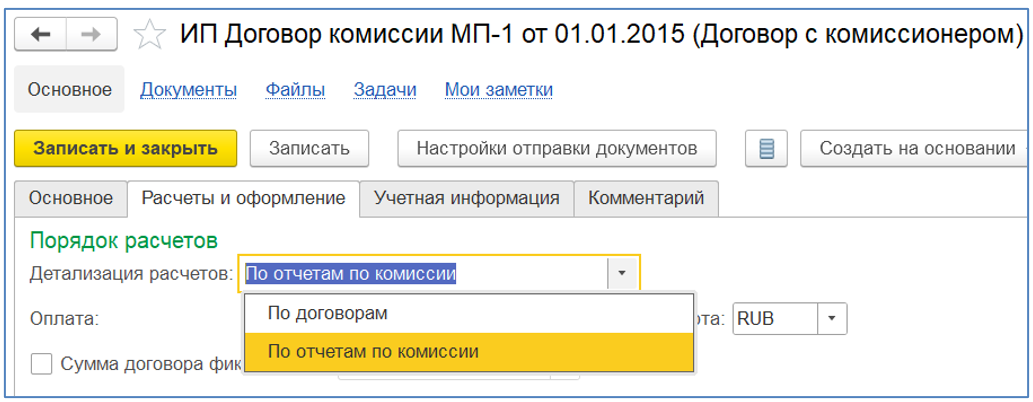1033x402 pixels.
Task: Click the 'Записать' button
Action: coord(309,148)
